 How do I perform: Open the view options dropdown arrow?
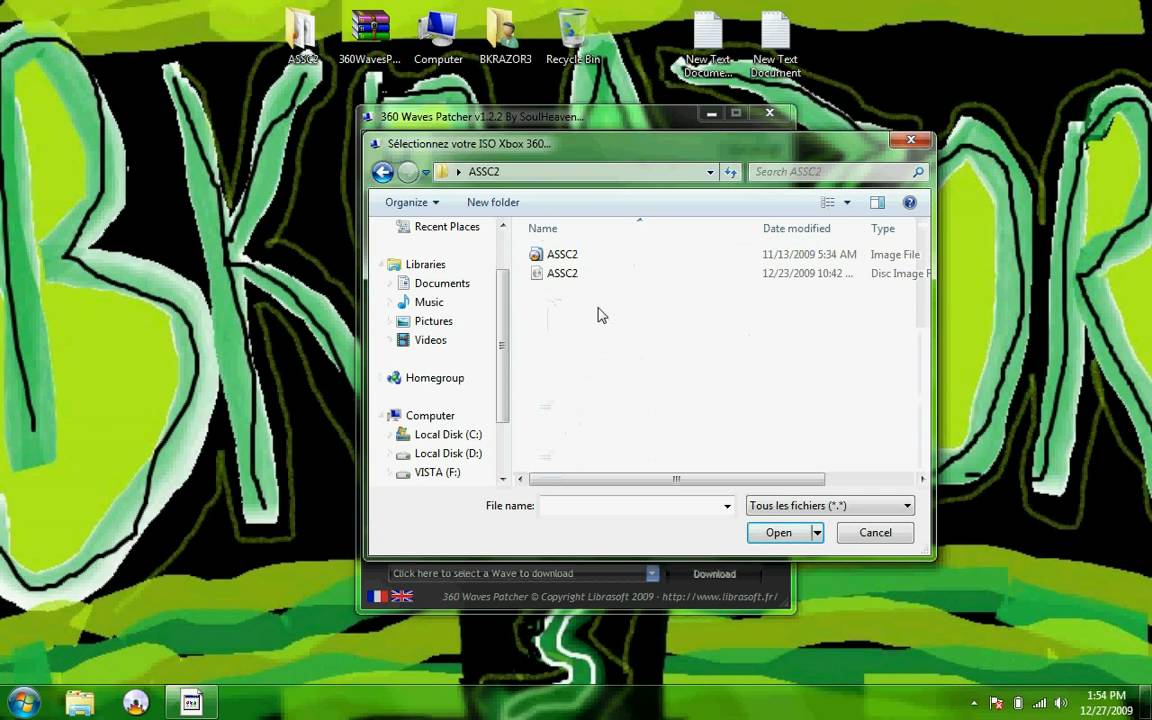[x=847, y=202]
